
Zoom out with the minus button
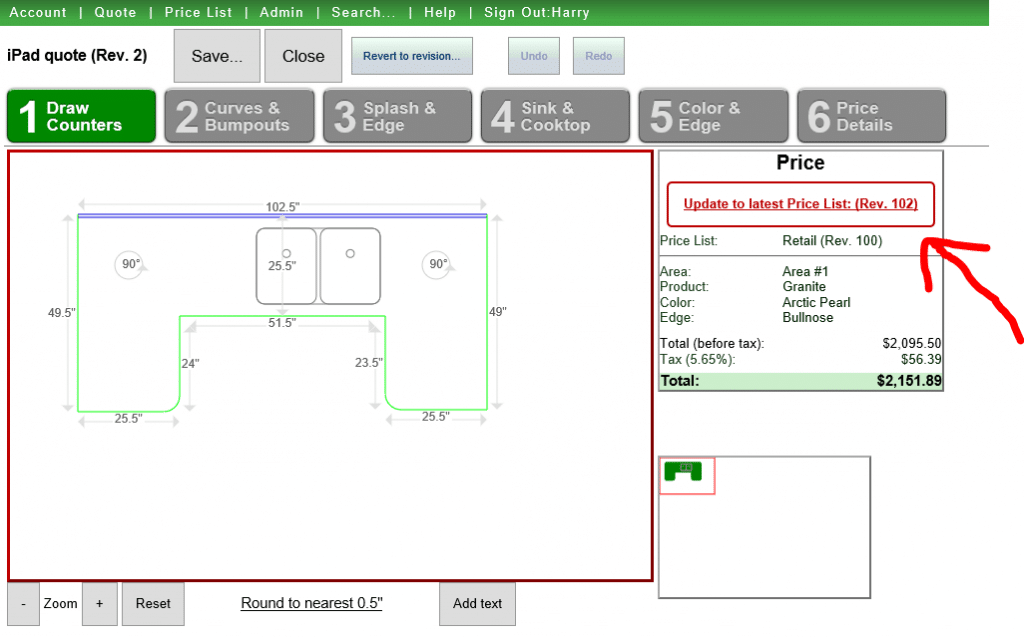coord(23,604)
